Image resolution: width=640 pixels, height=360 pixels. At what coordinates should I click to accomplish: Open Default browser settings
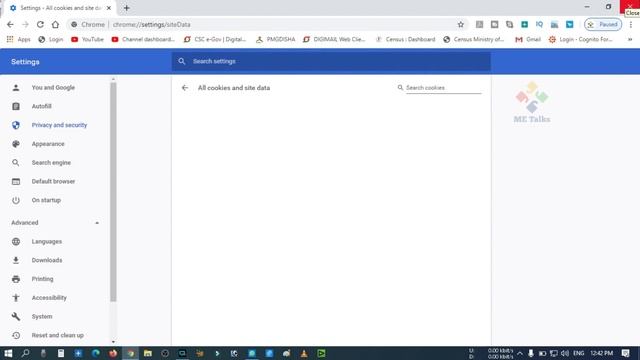click(x=53, y=181)
